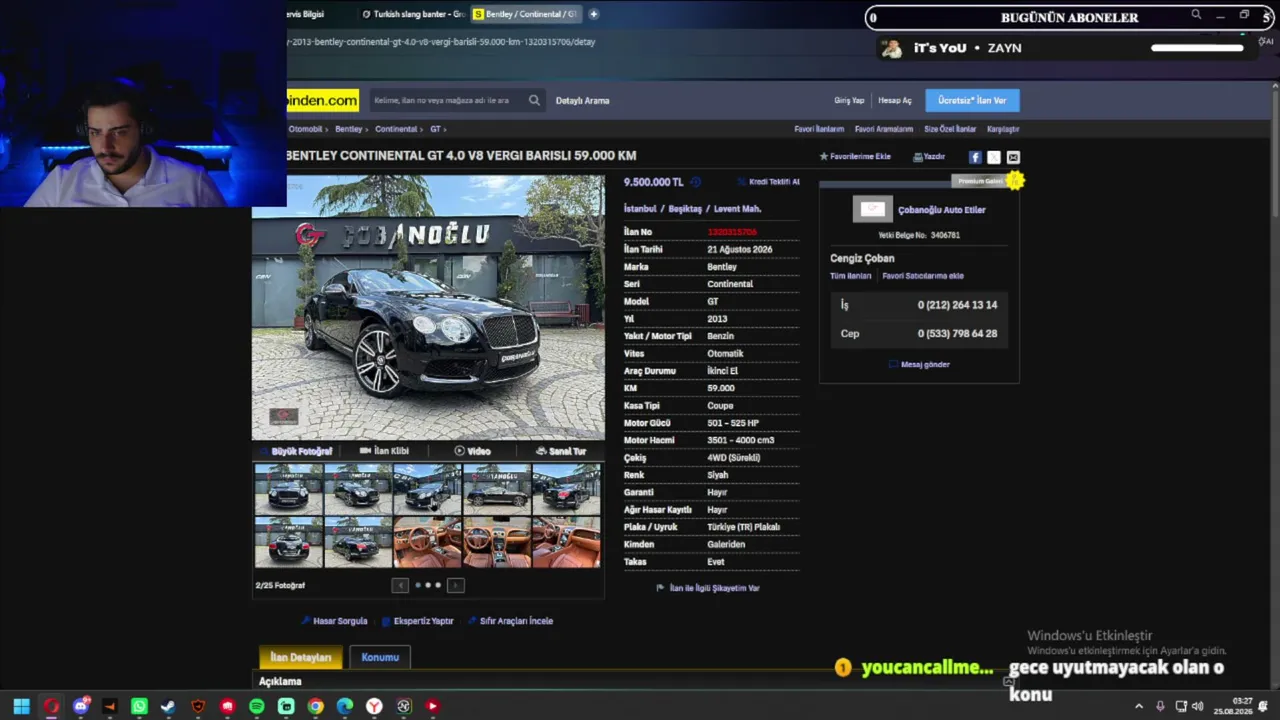
Task: Add listing via Favorilerime Ekle
Action: point(855,157)
